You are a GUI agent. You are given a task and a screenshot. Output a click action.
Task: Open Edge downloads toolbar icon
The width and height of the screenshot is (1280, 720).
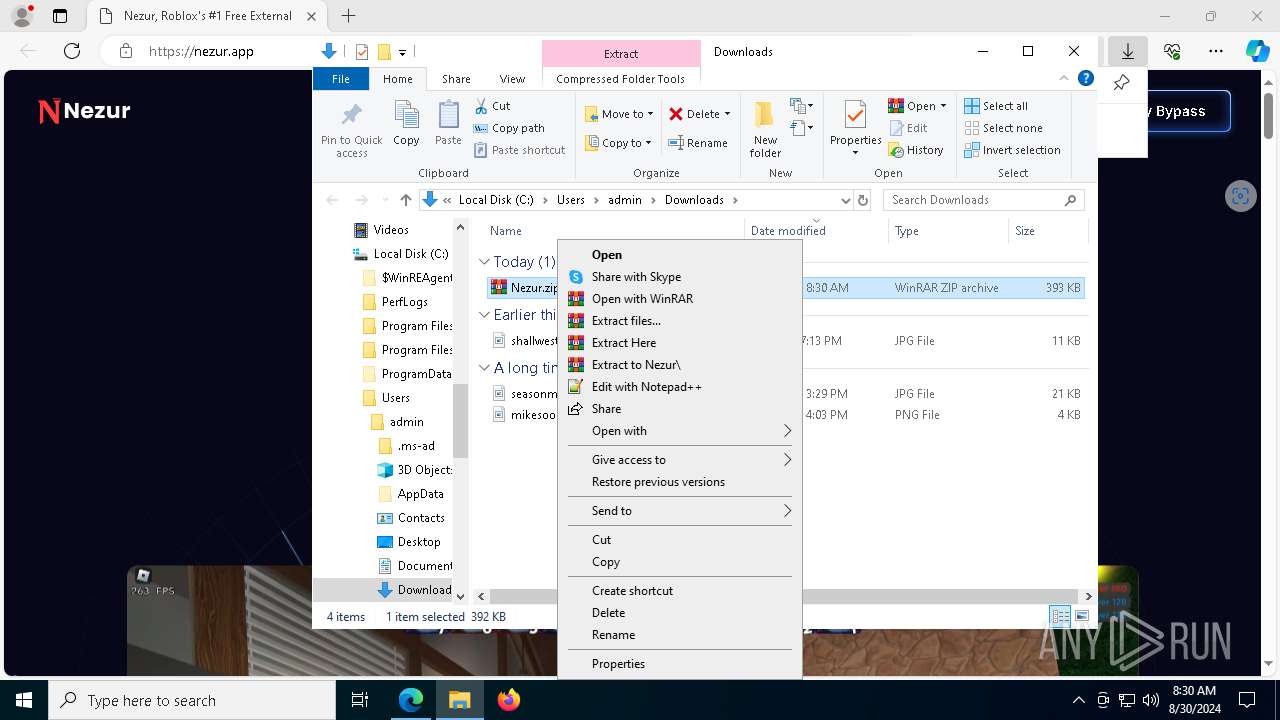[1127, 51]
